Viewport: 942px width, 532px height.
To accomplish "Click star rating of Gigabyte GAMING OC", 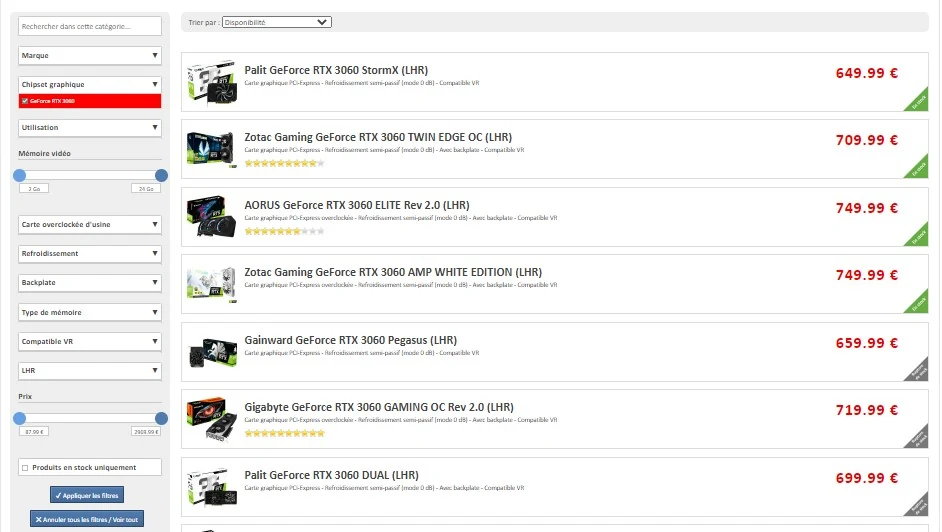I will 284,433.
